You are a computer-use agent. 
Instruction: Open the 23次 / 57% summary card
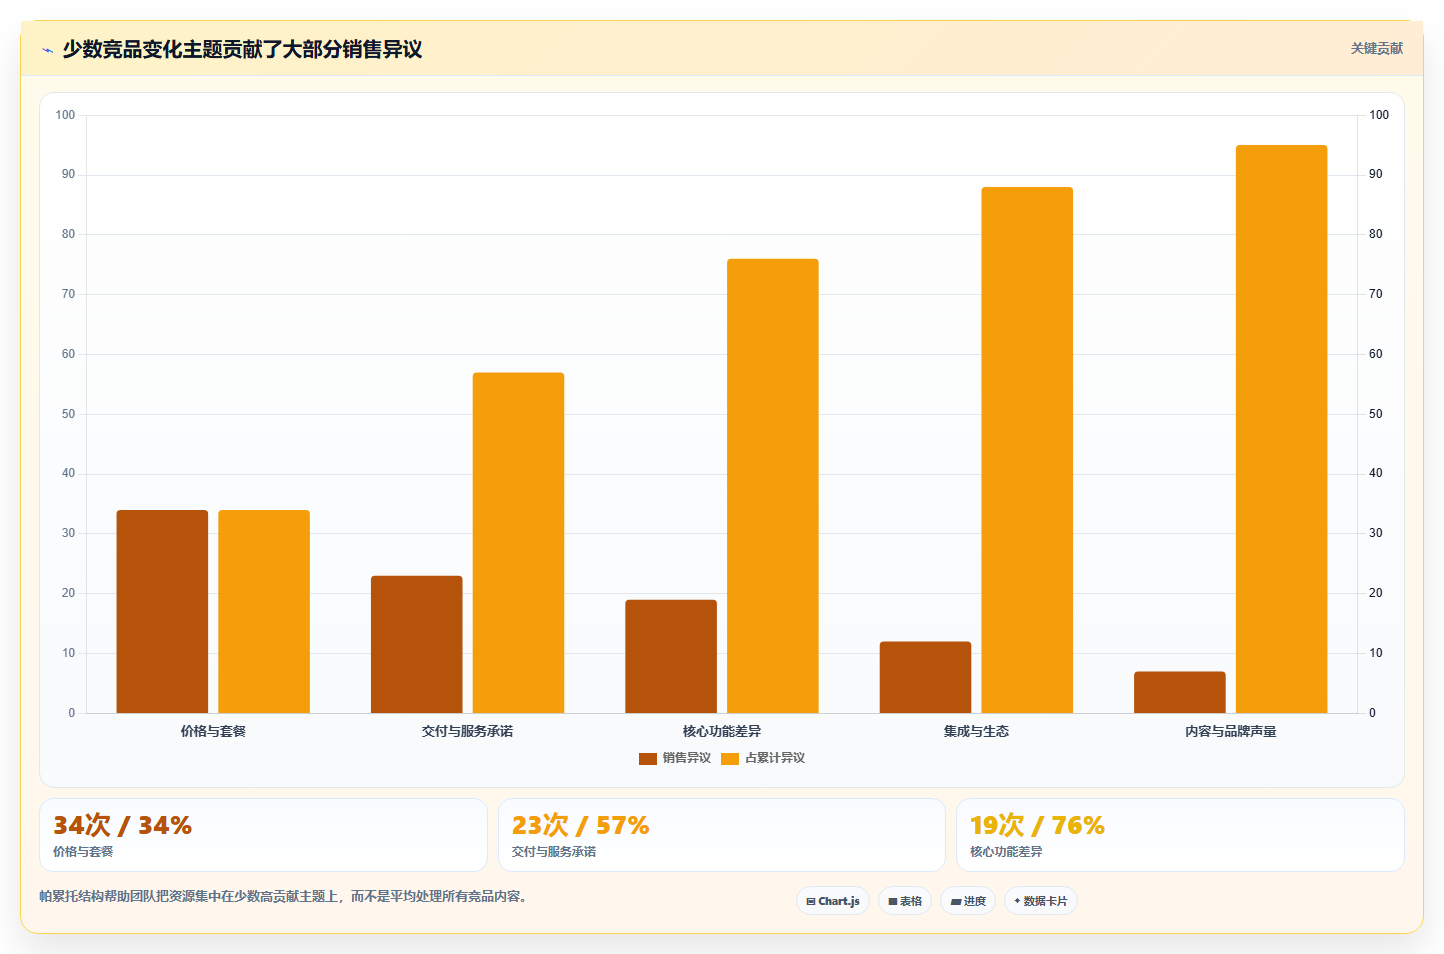[x=722, y=835]
